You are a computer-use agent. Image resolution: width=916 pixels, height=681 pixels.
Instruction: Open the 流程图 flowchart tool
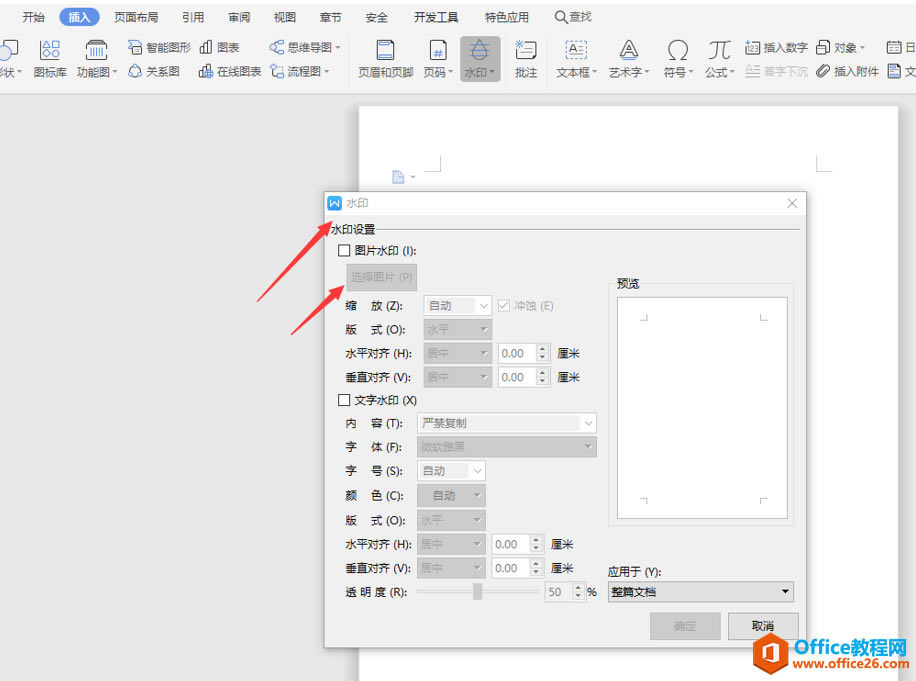[x=299, y=71]
